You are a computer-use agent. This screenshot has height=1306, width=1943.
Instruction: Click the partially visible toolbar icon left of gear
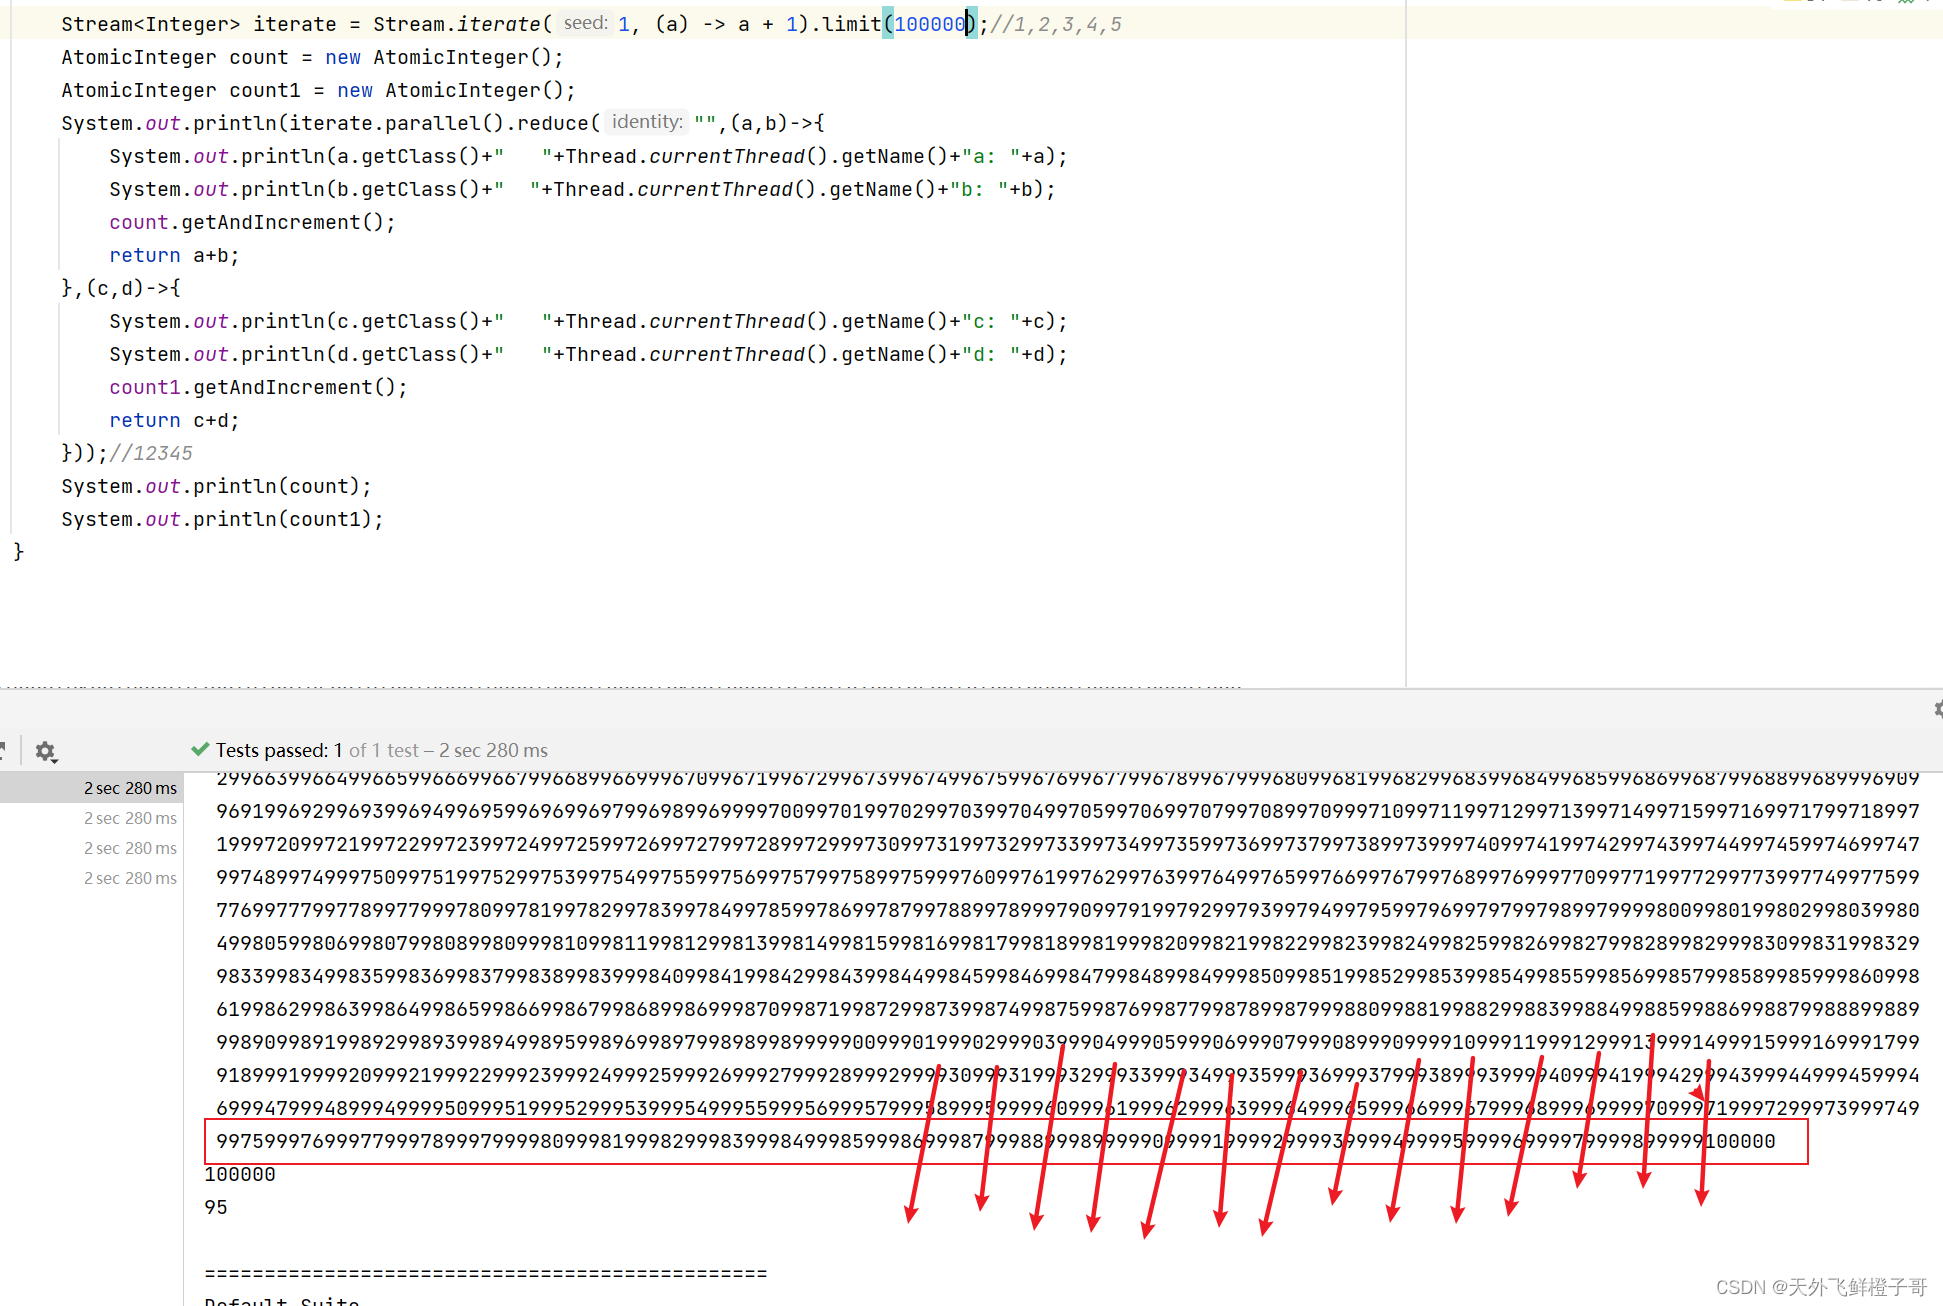[x=3, y=749]
